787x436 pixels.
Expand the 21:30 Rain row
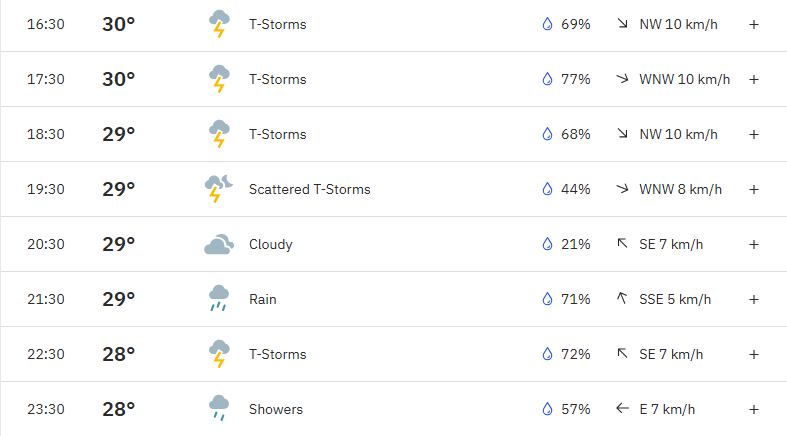[753, 299]
